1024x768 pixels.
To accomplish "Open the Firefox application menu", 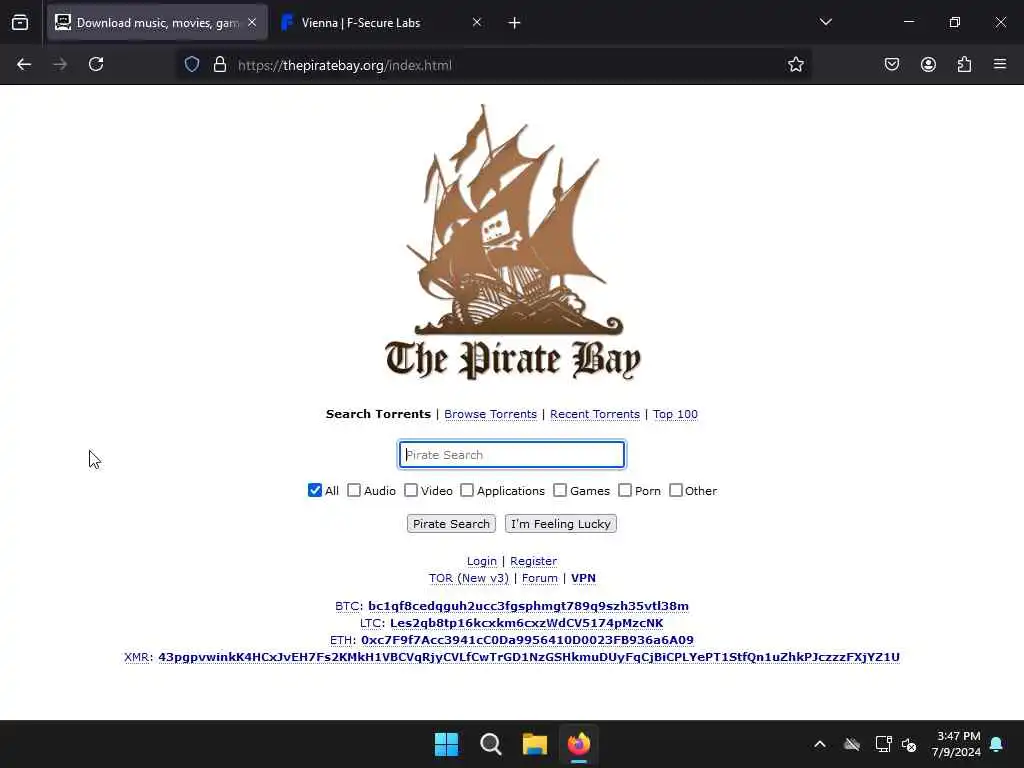I will click(x=1000, y=64).
